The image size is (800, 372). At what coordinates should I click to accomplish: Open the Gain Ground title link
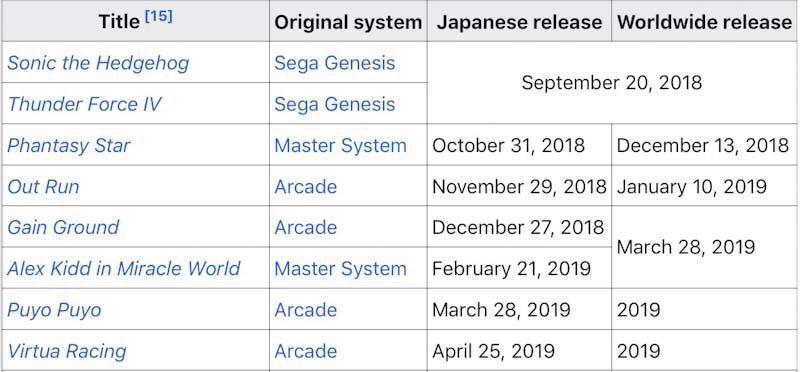(63, 227)
